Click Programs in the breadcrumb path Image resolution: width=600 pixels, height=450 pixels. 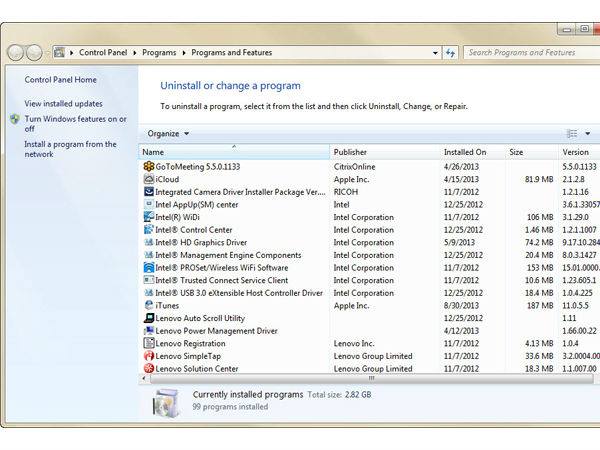click(157, 52)
